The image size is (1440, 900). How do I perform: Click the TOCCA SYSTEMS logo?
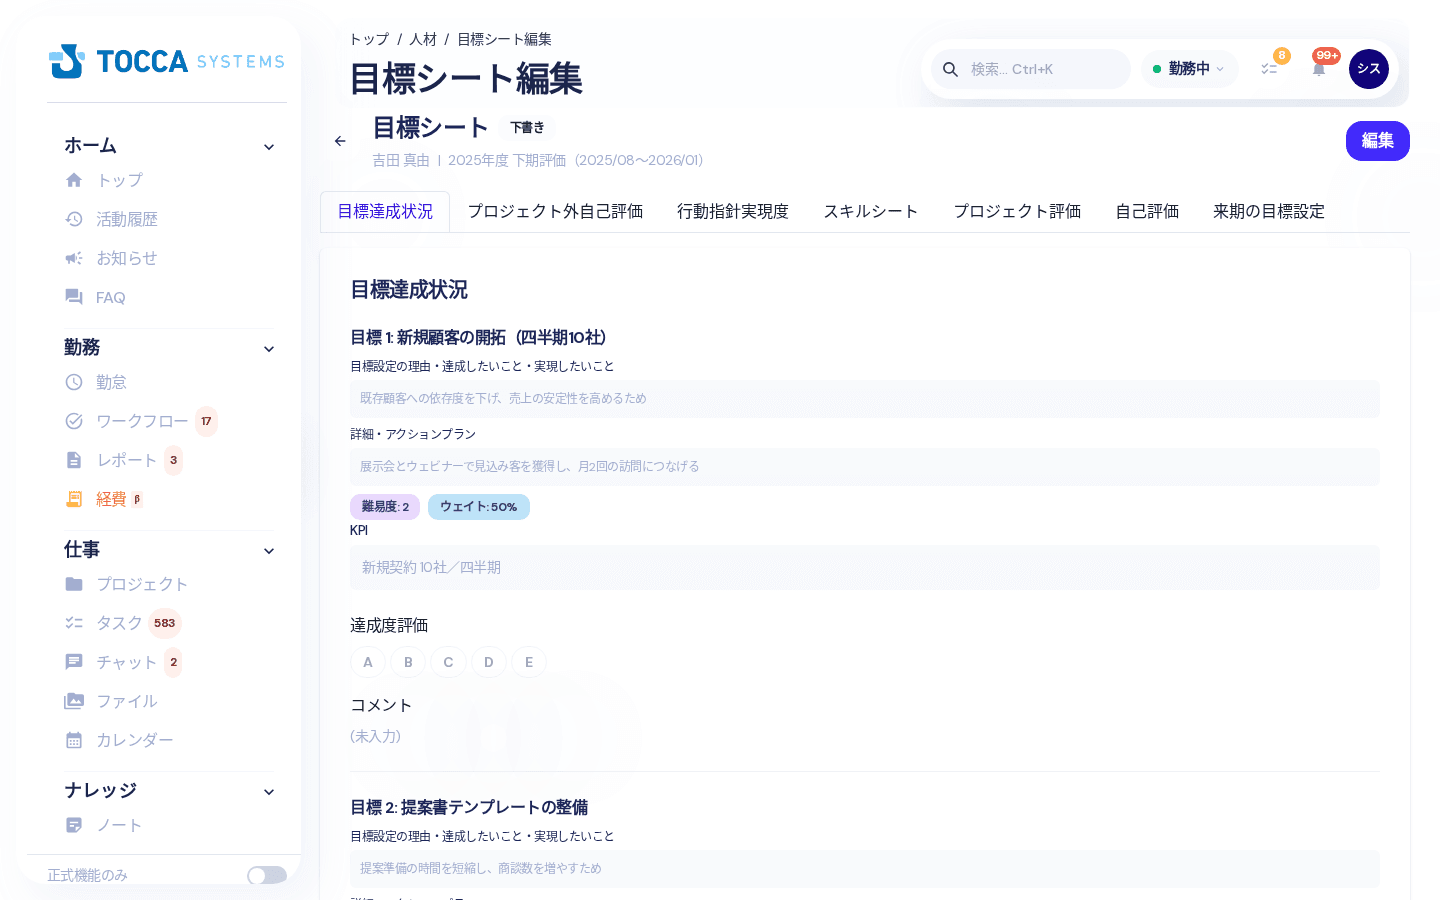click(167, 61)
